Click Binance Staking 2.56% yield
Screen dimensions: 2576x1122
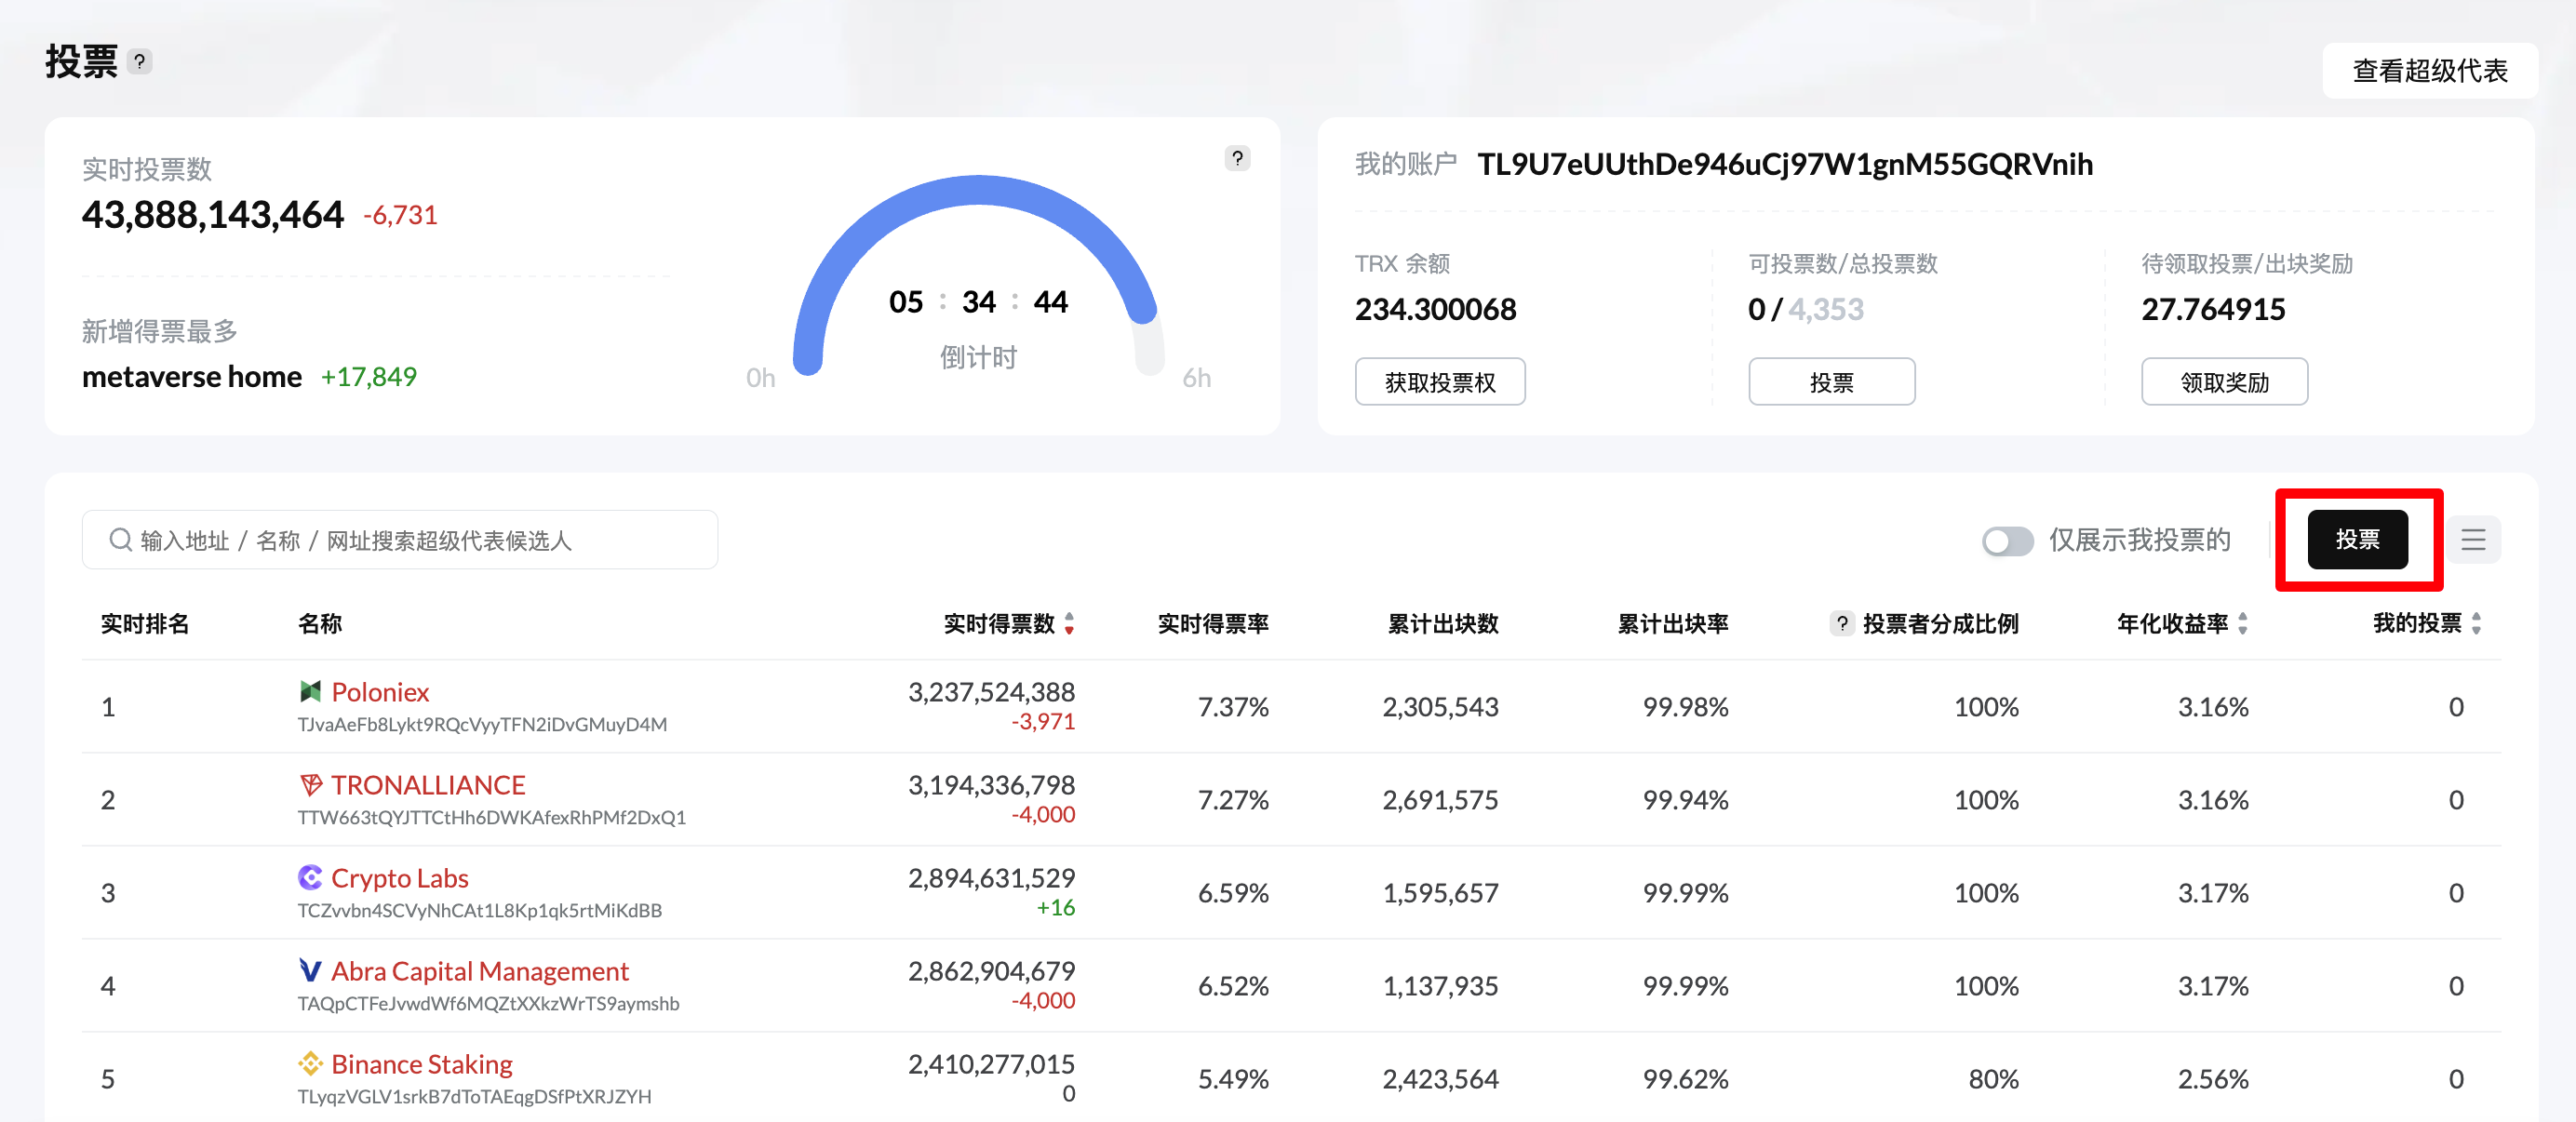[2213, 1079]
